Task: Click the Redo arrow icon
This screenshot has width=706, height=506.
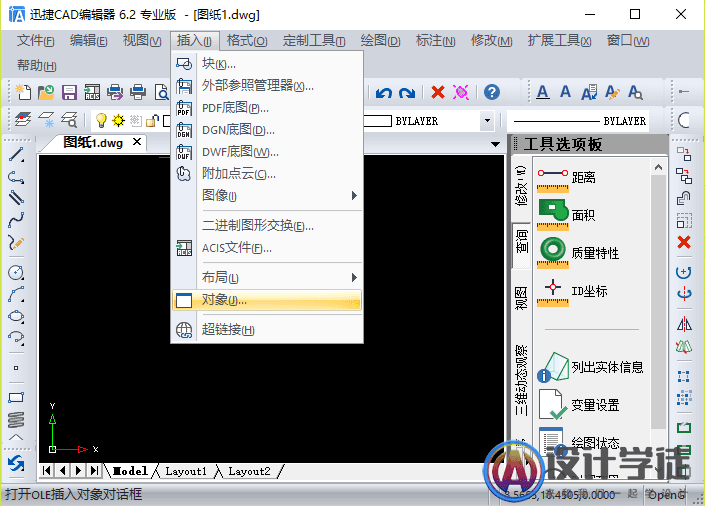Action: [x=407, y=93]
